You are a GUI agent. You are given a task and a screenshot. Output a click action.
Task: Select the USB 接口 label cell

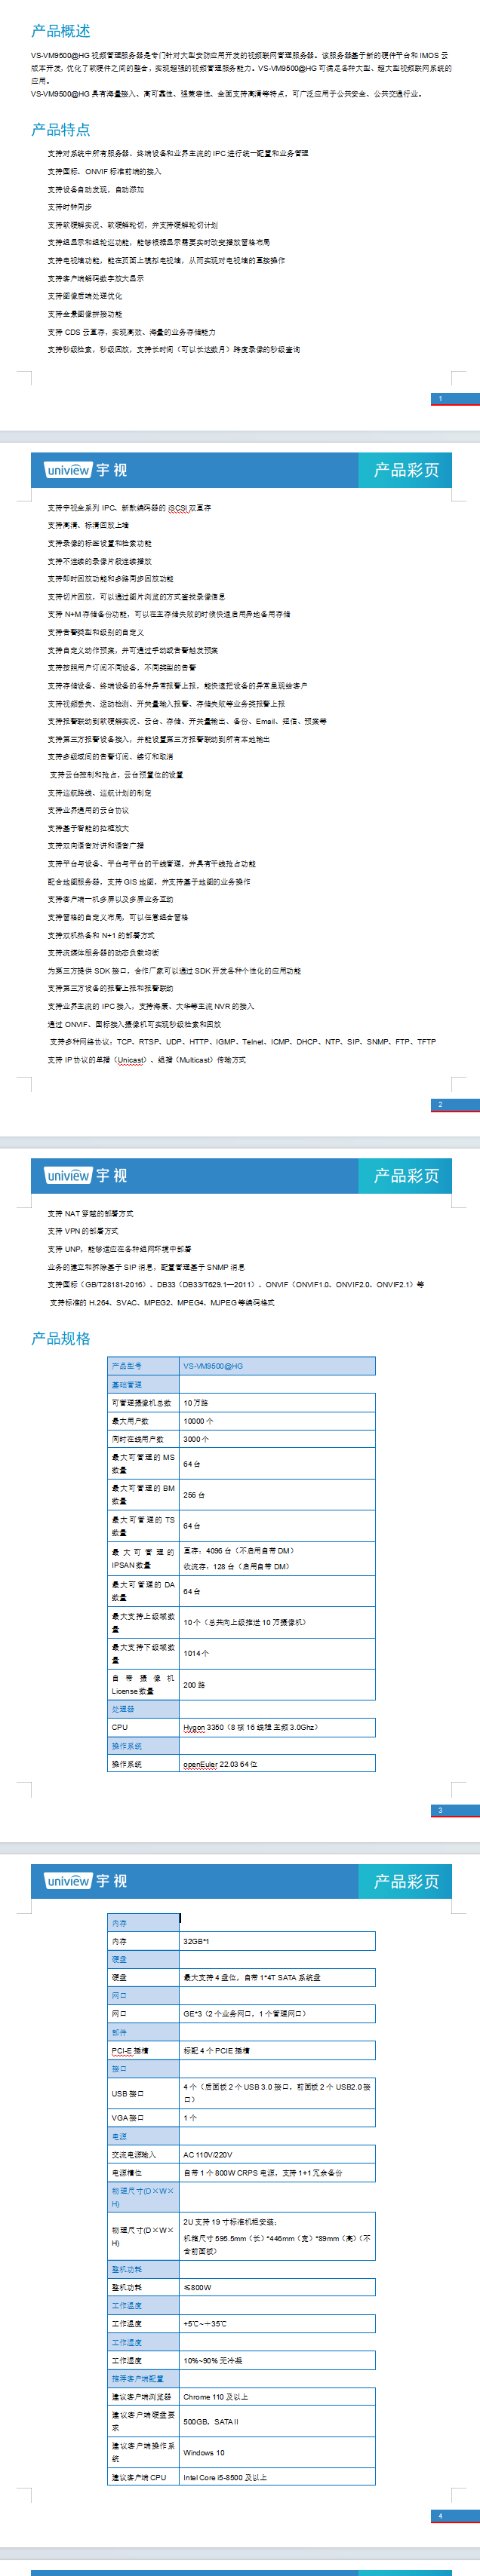pyautogui.click(x=144, y=2093)
